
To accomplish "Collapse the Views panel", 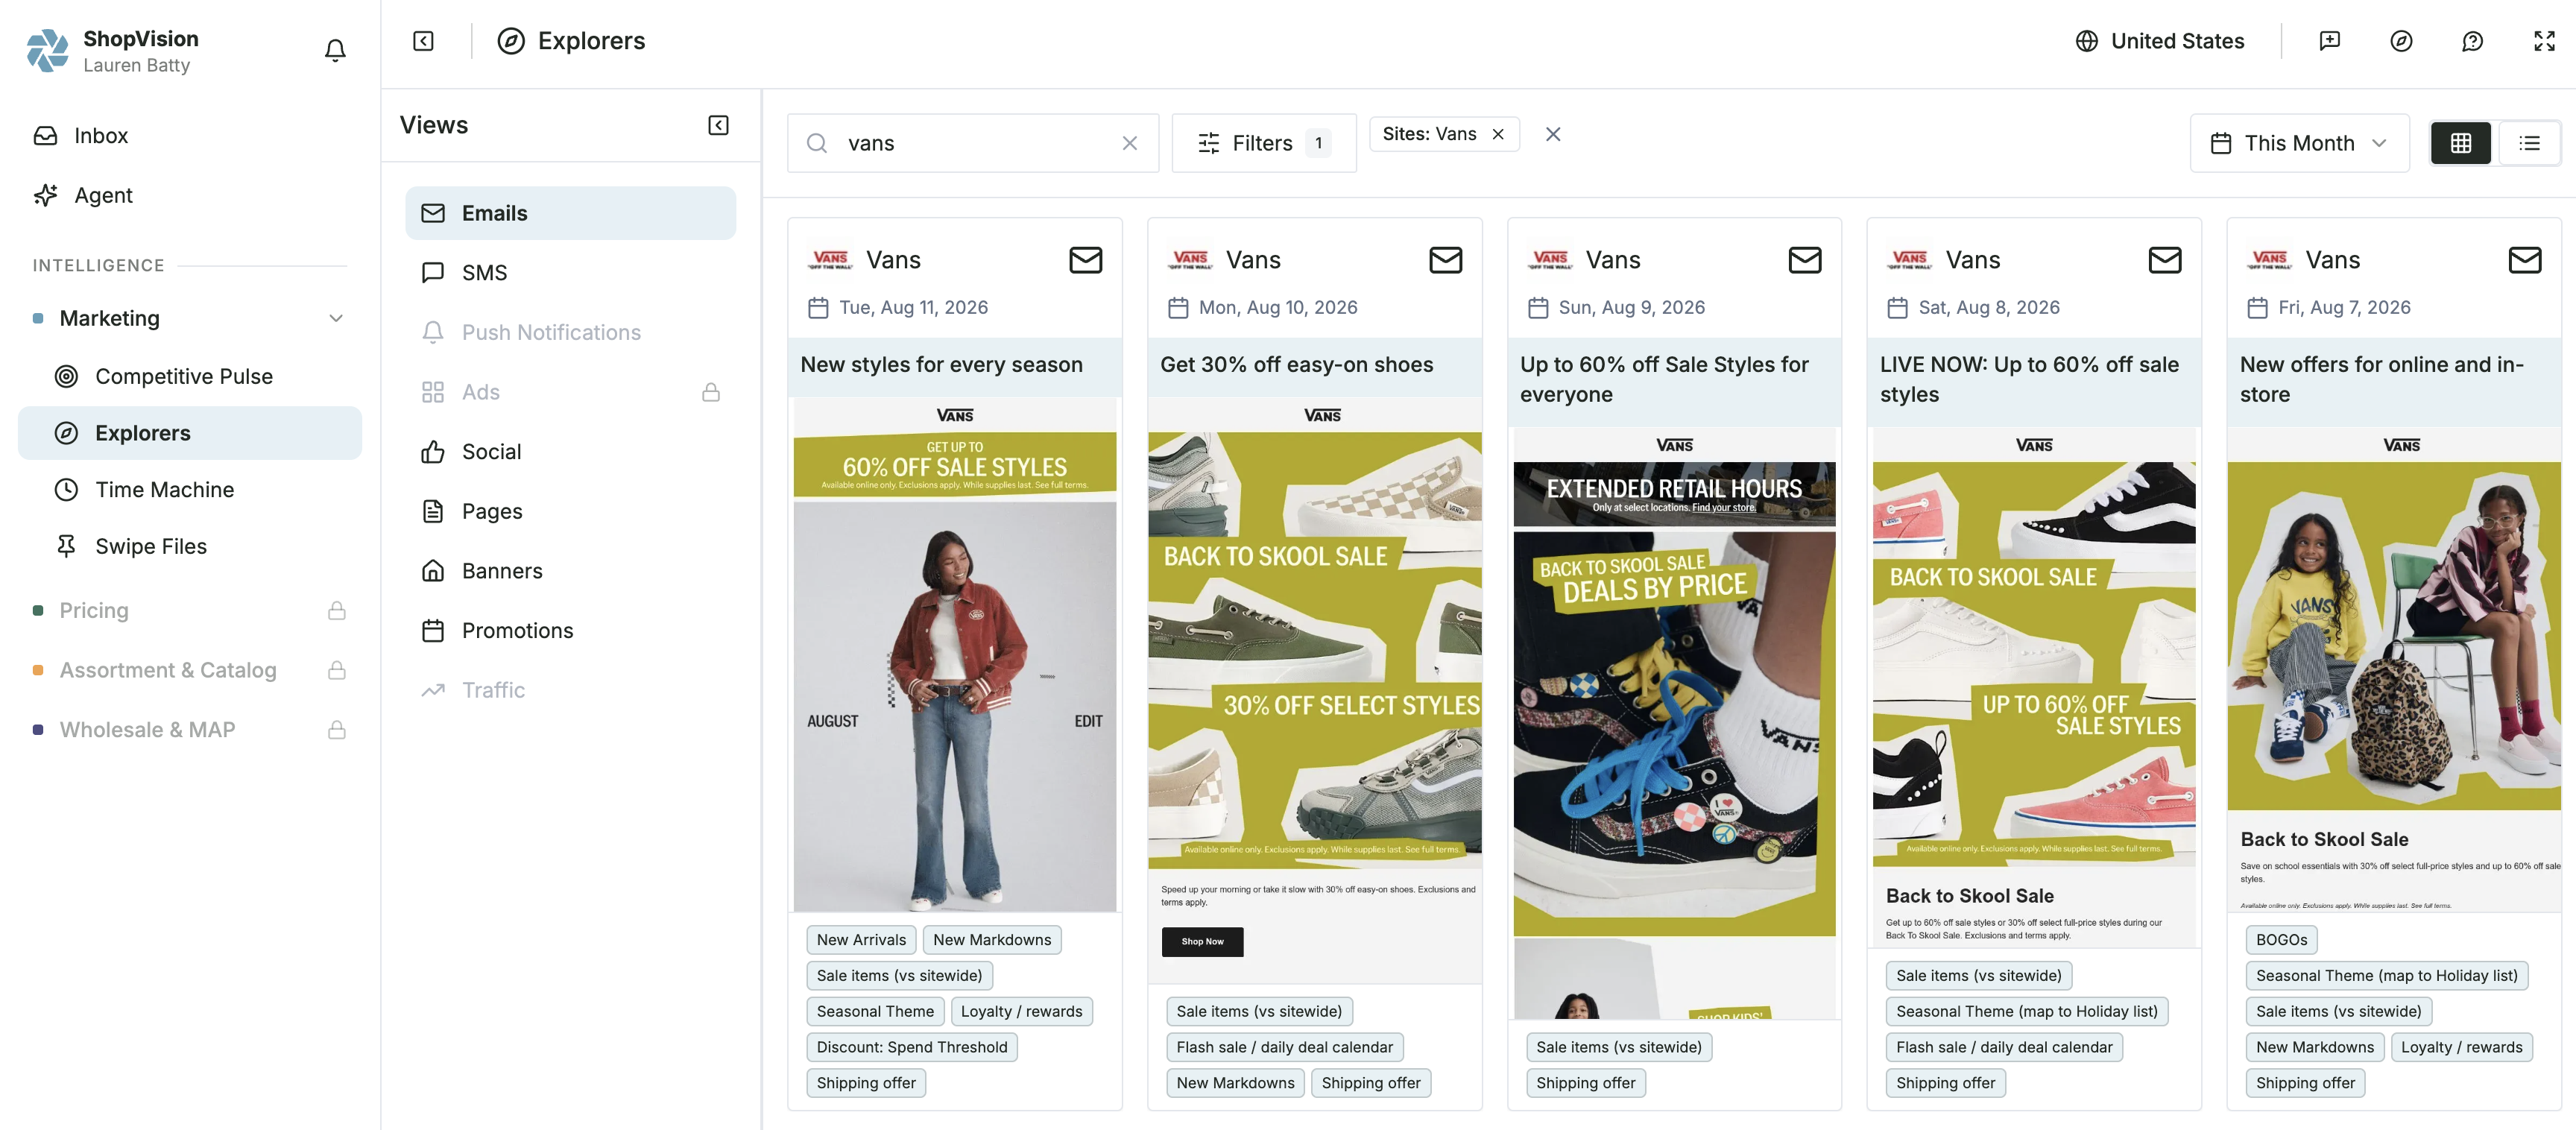I will click(718, 125).
